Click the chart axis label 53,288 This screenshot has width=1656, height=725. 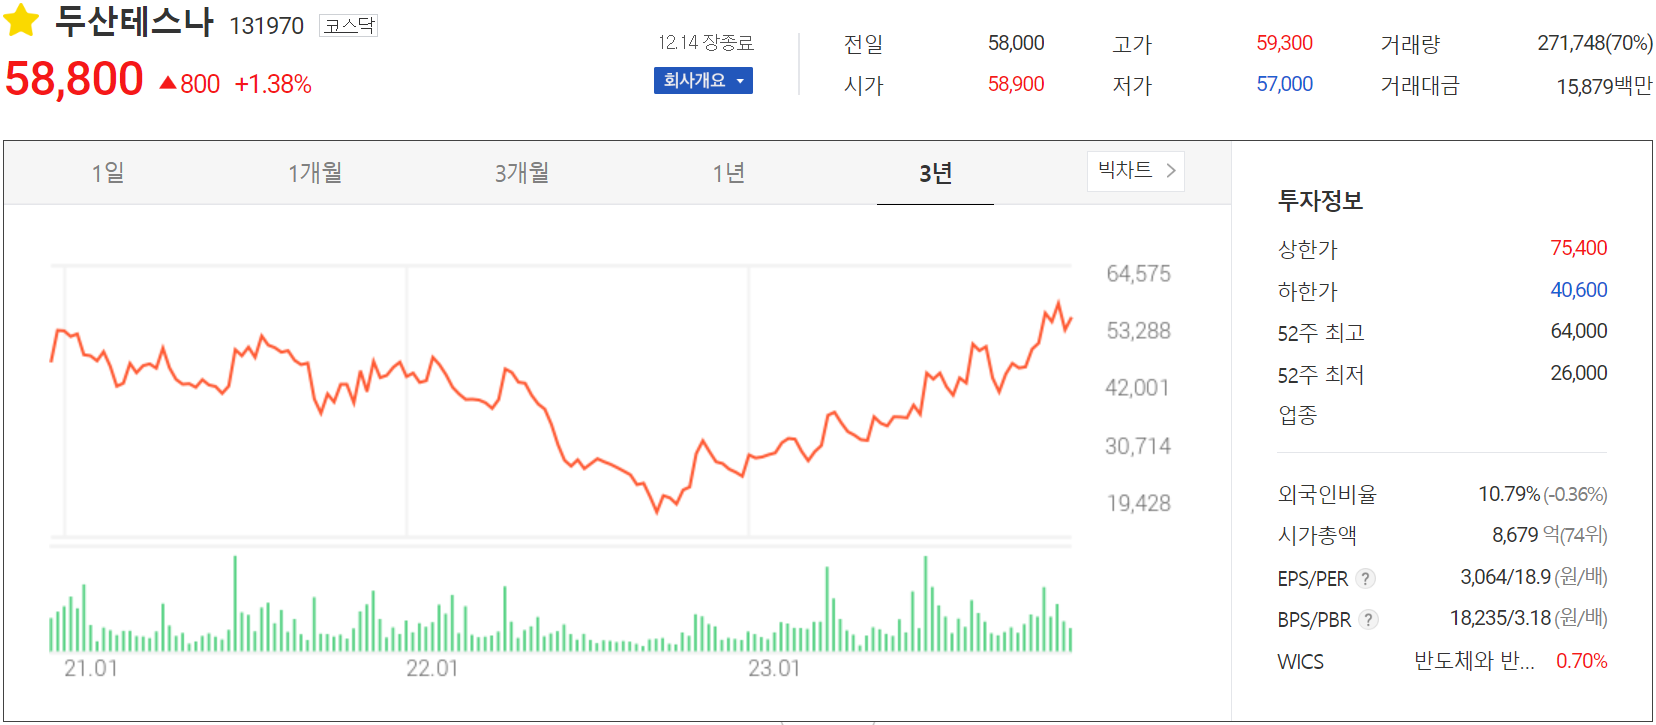pyautogui.click(x=1138, y=331)
